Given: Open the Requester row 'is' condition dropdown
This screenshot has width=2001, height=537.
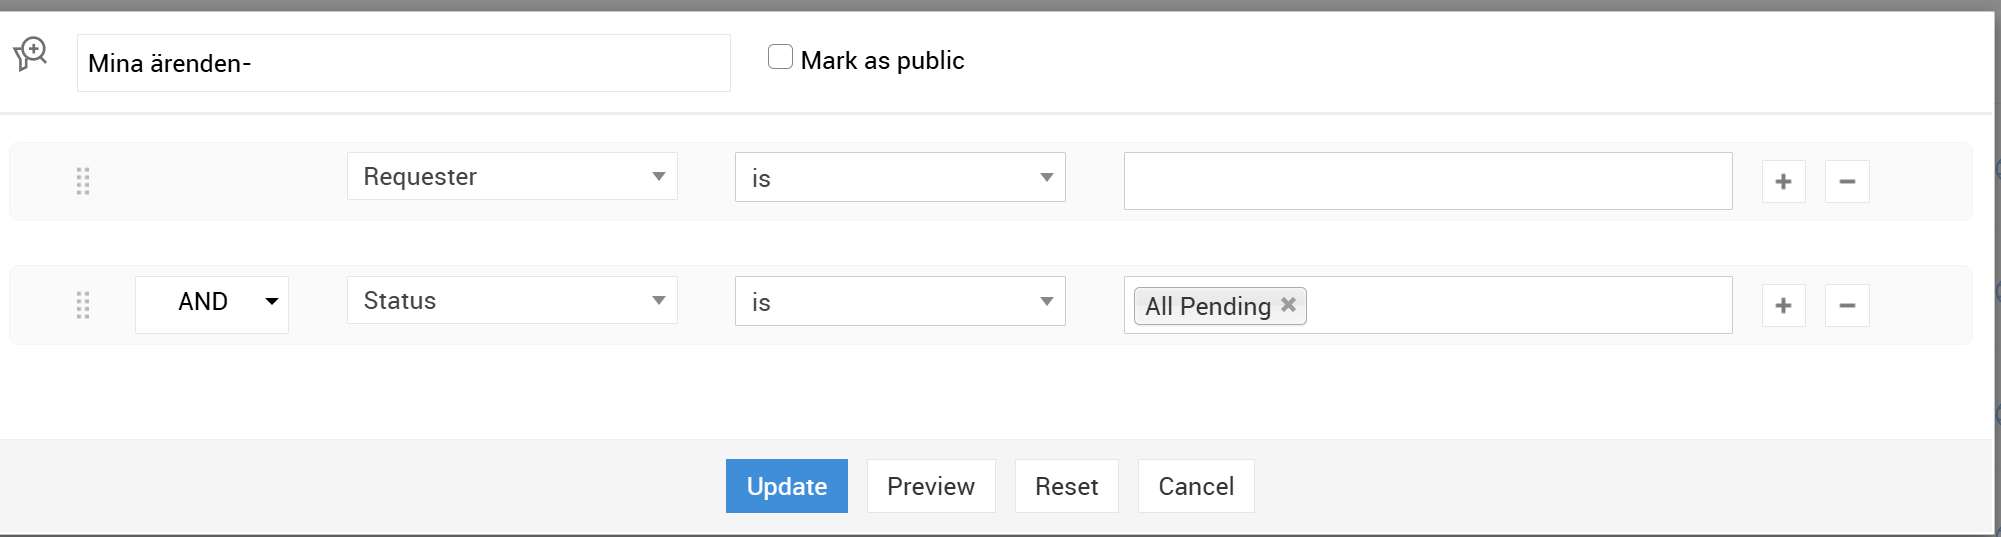Looking at the screenshot, I should [900, 178].
